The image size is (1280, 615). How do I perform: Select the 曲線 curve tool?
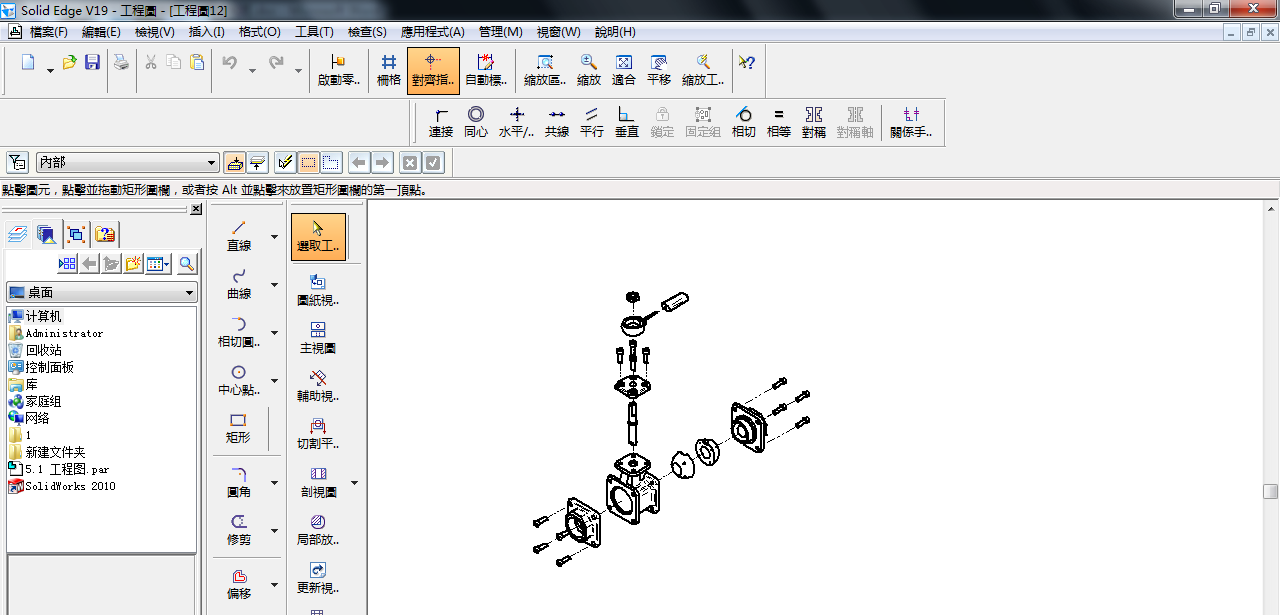pyautogui.click(x=239, y=284)
